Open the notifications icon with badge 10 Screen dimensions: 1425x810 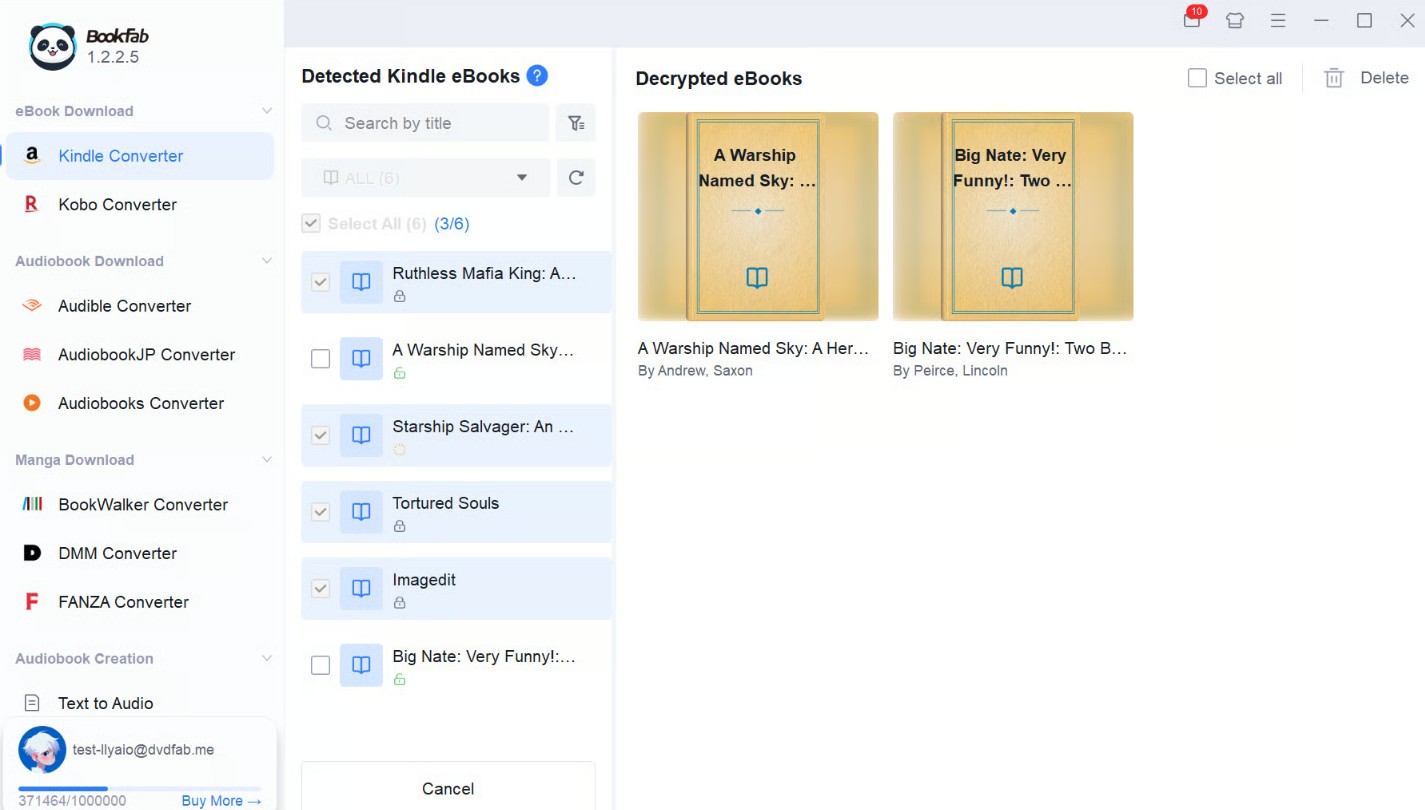[x=1192, y=19]
